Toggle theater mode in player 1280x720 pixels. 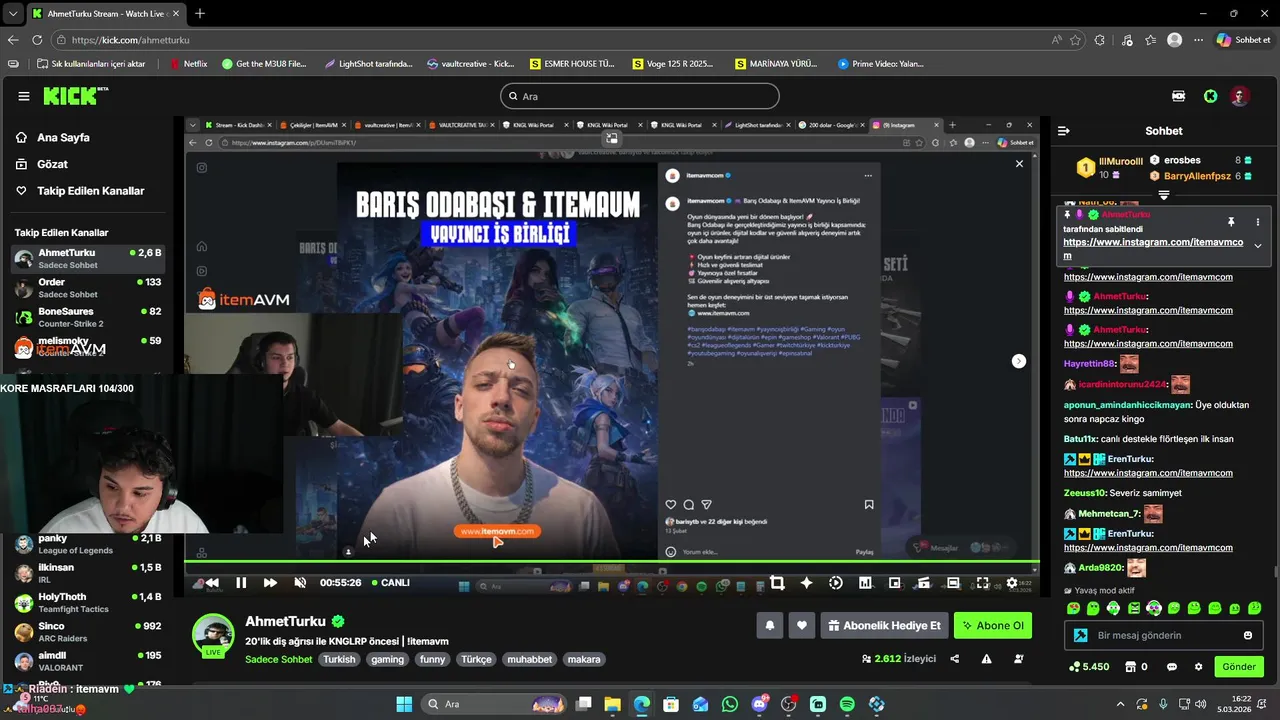tap(953, 583)
